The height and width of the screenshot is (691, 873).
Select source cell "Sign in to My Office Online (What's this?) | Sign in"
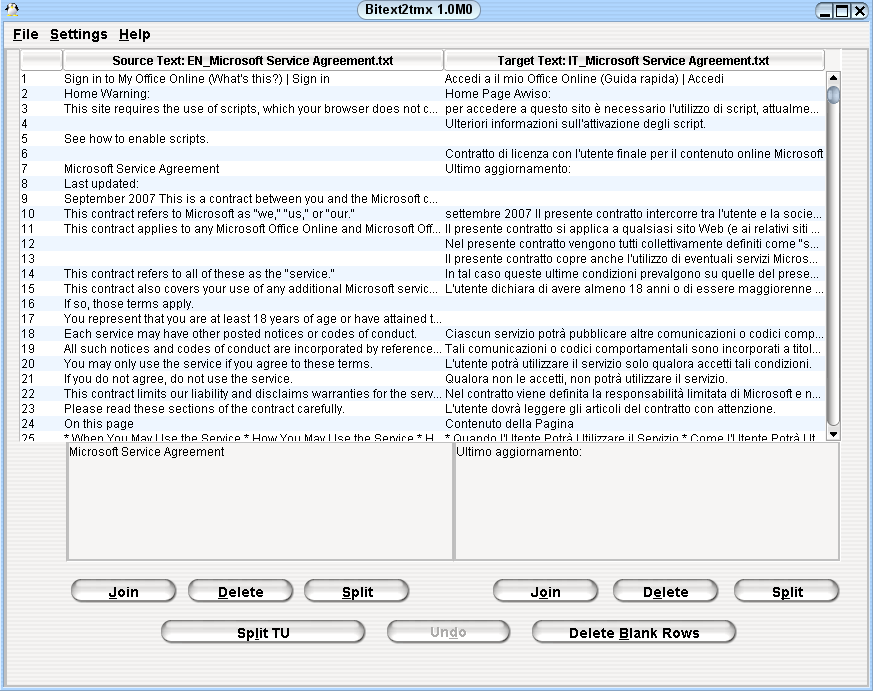(253, 79)
